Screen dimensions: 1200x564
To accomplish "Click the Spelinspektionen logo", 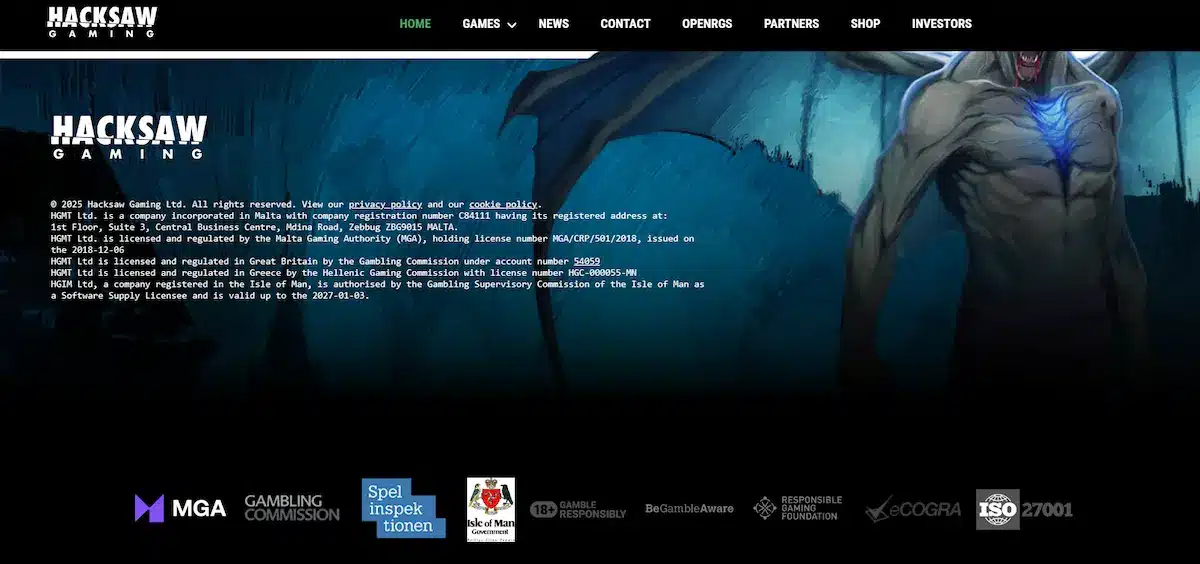I will (403, 508).
